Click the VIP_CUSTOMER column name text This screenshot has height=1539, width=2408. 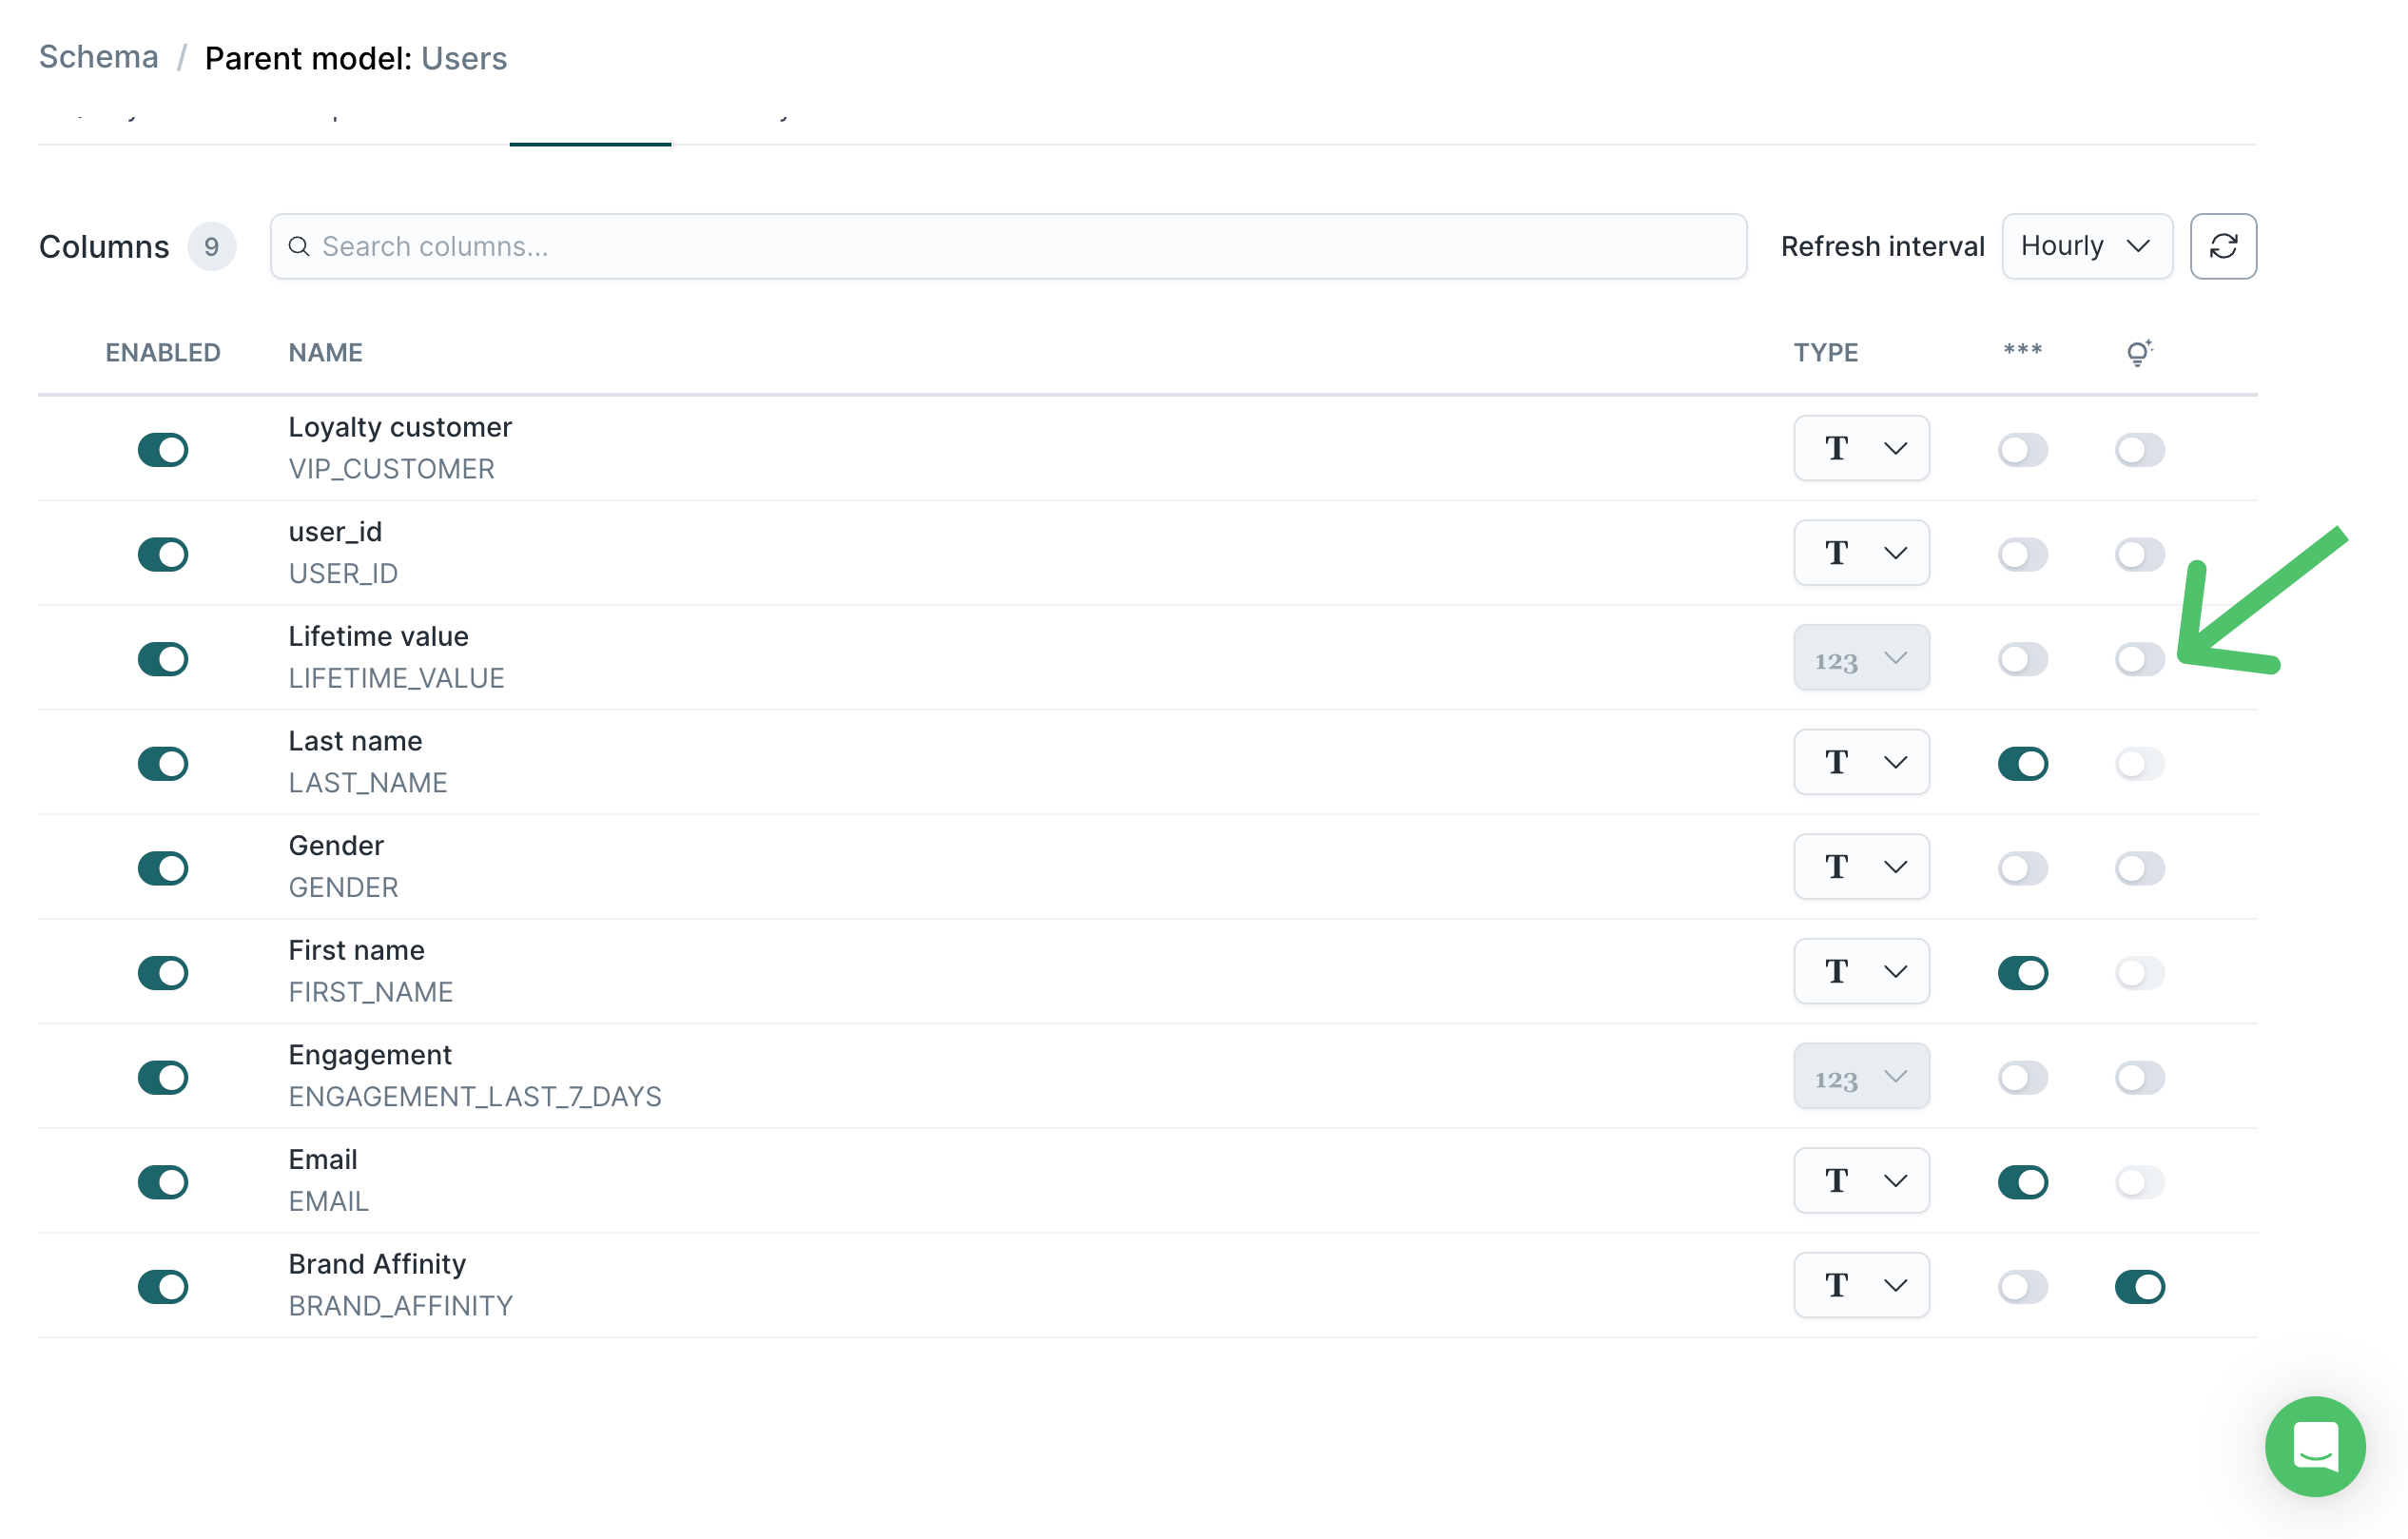(391, 469)
